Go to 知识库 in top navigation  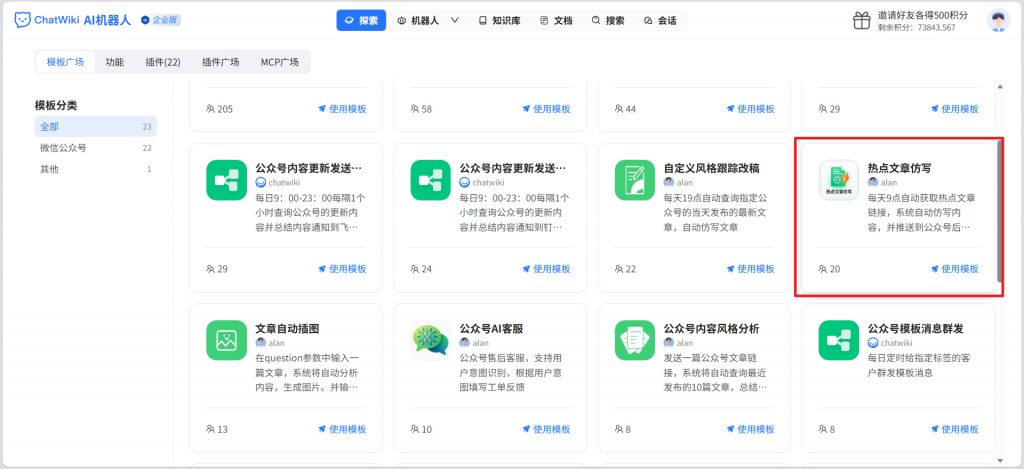[x=500, y=20]
